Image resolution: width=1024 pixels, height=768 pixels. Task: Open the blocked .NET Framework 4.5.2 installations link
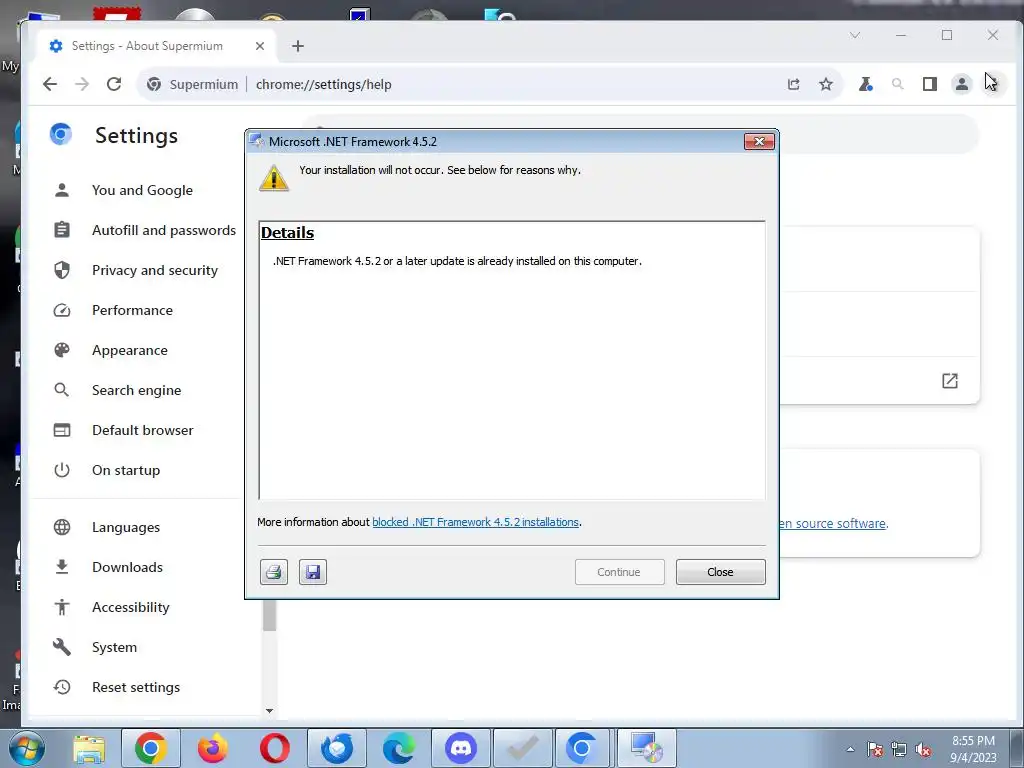click(x=475, y=522)
